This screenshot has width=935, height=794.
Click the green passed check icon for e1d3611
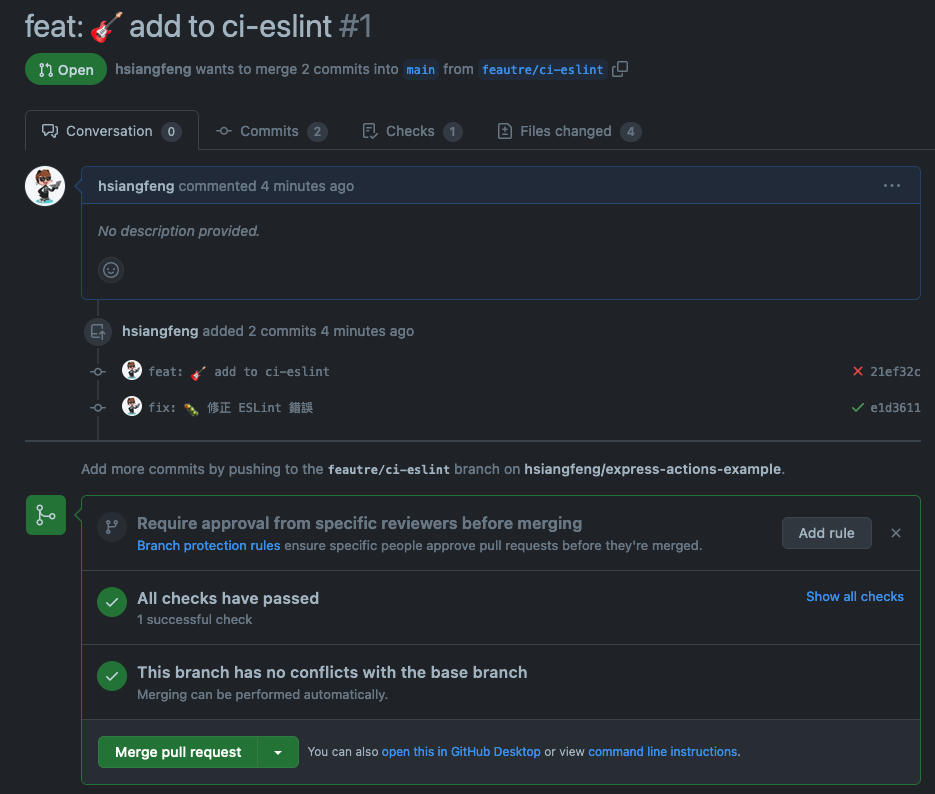click(857, 407)
